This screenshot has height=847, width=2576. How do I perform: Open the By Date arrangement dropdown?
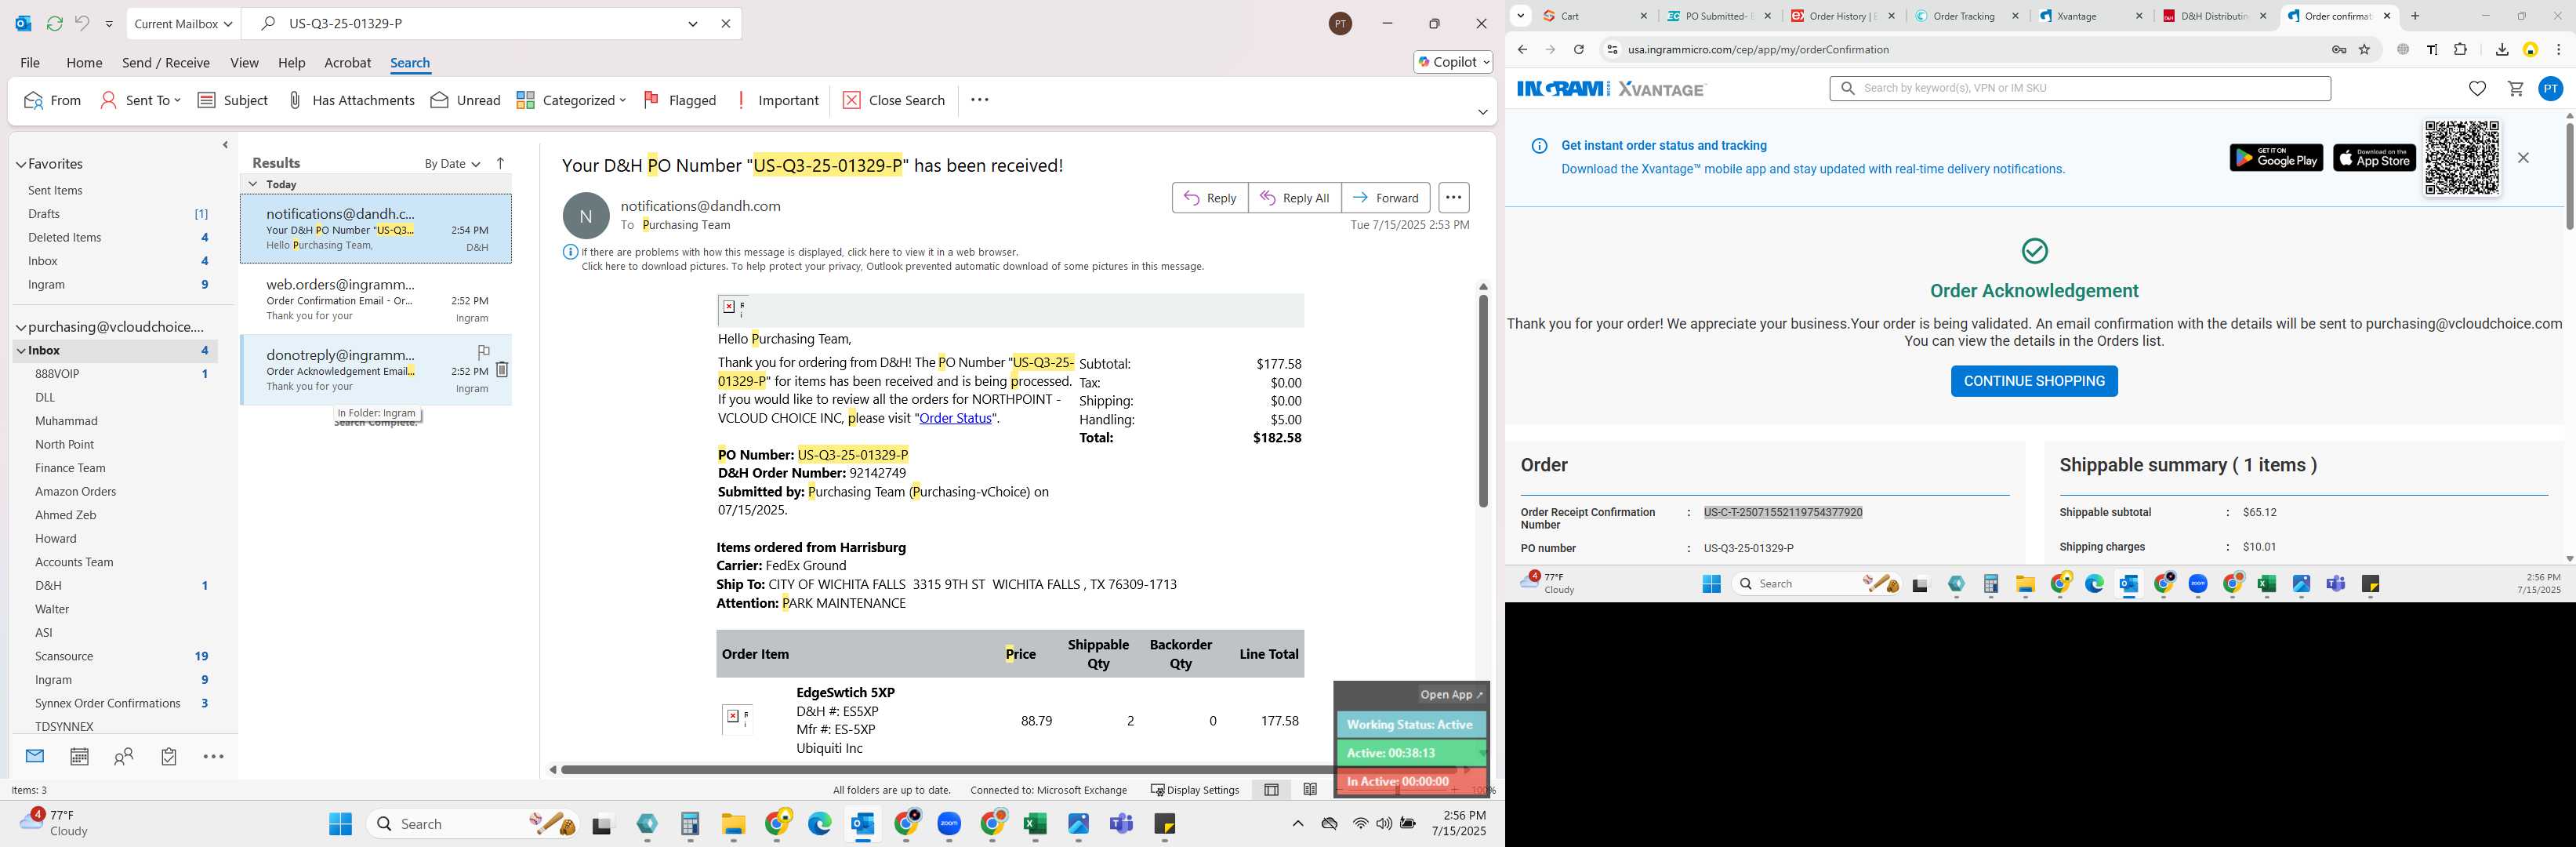click(x=452, y=163)
